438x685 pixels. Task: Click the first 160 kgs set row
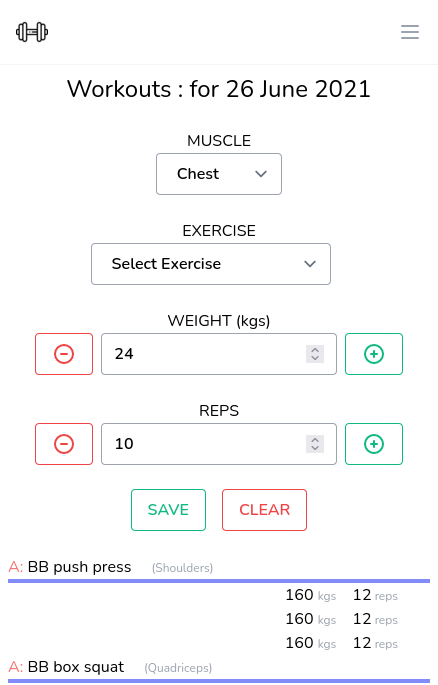click(x=341, y=595)
